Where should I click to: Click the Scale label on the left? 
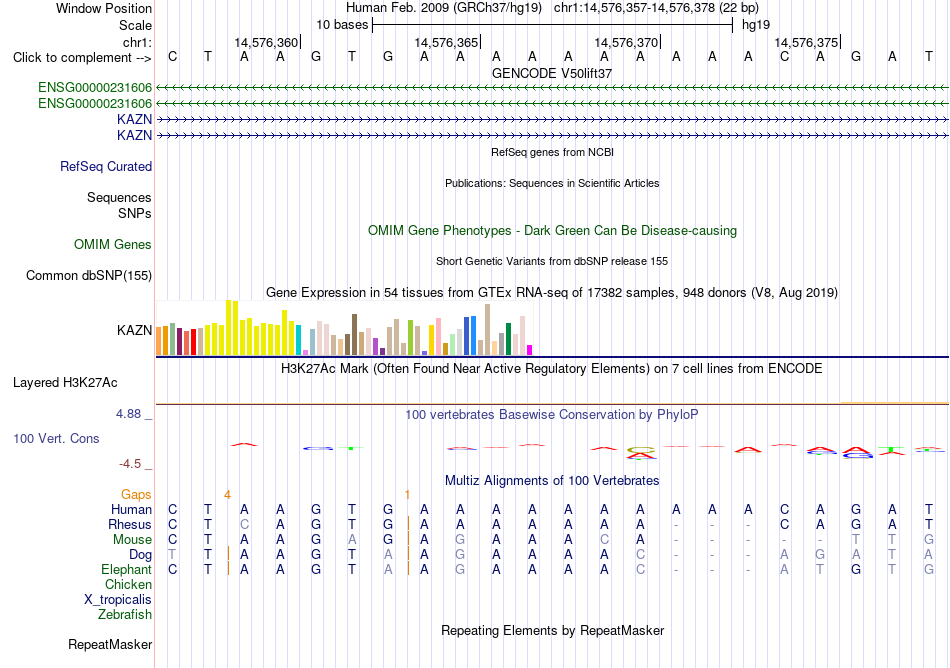(x=135, y=25)
